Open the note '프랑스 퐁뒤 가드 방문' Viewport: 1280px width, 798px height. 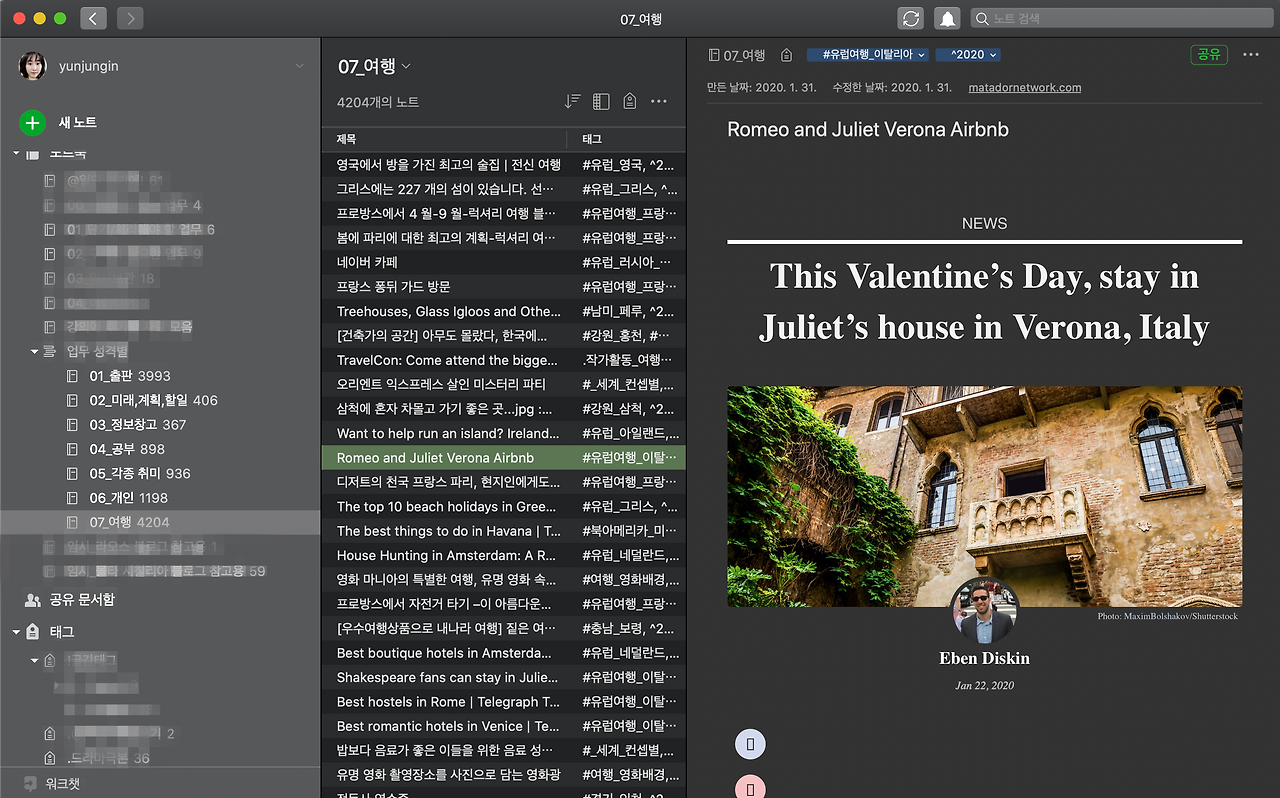pyautogui.click(x=504, y=287)
